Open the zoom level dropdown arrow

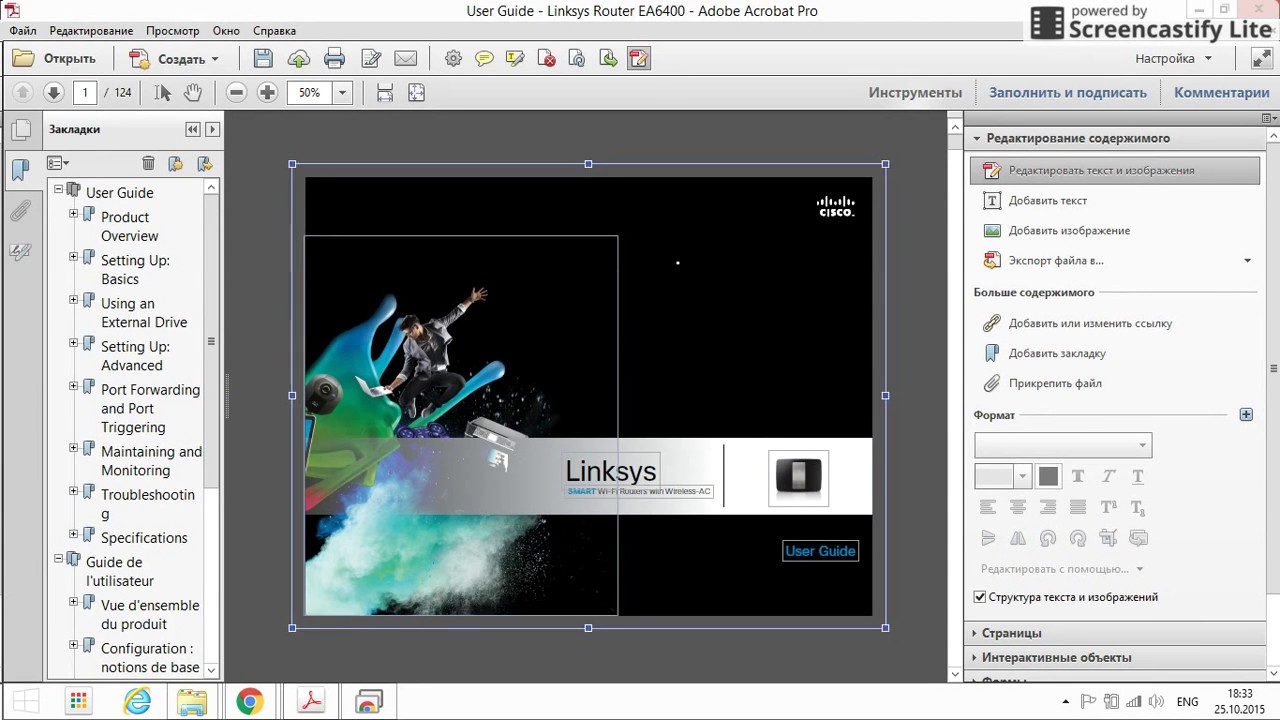tap(341, 92)
